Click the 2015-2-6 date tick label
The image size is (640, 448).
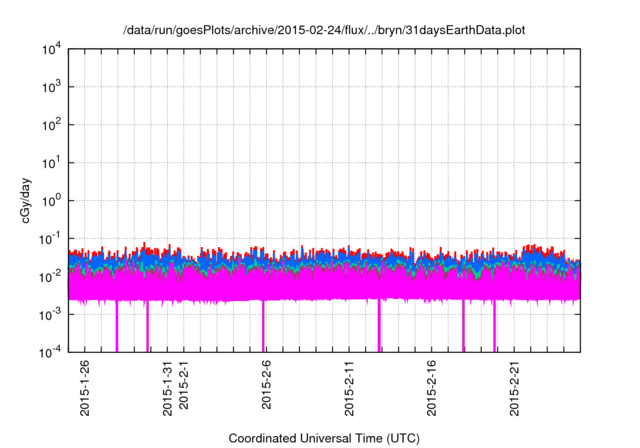266,385
